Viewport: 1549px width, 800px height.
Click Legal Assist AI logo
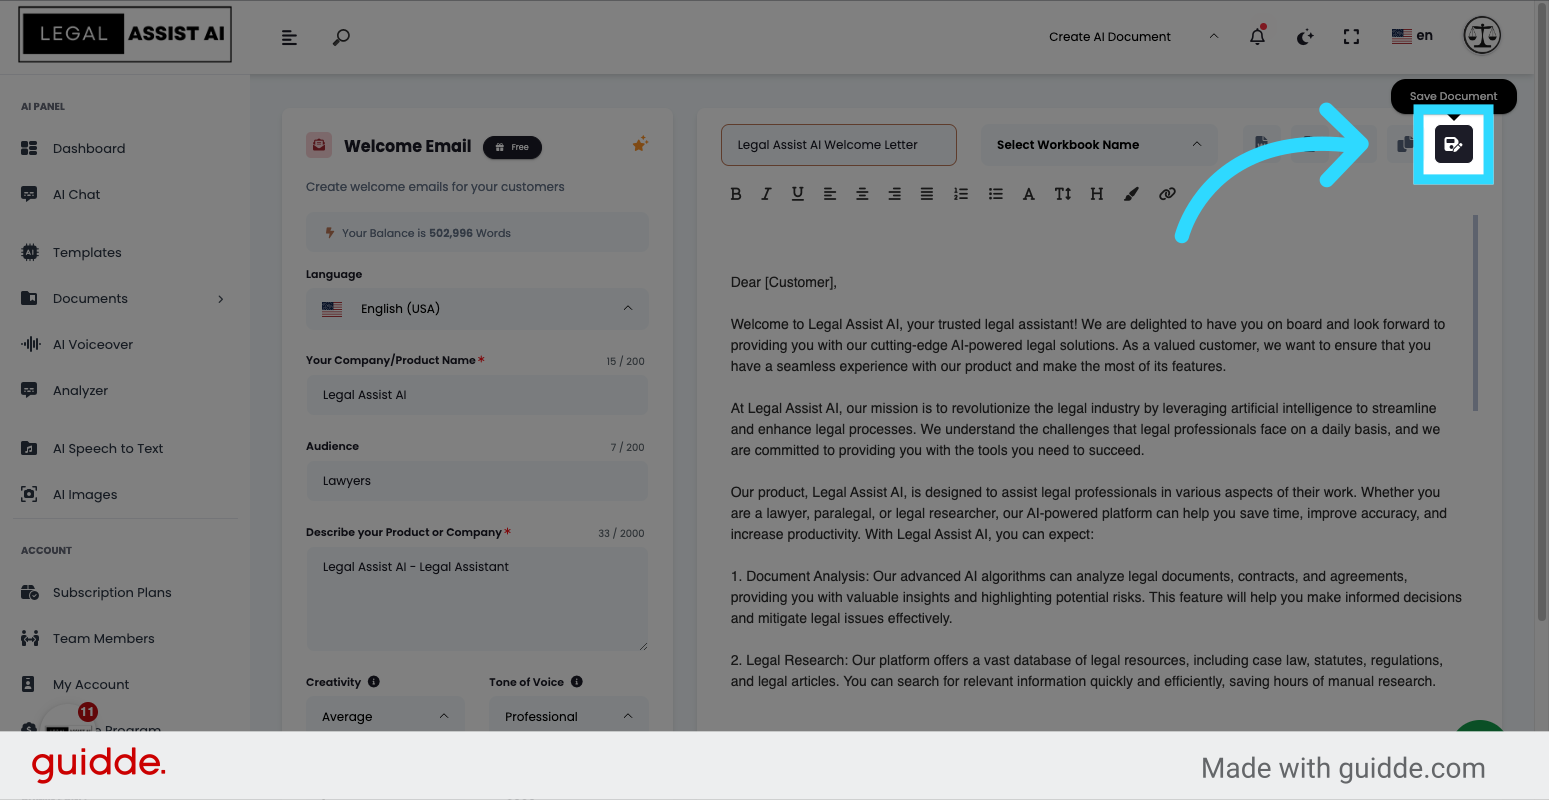tap(125, 34)
